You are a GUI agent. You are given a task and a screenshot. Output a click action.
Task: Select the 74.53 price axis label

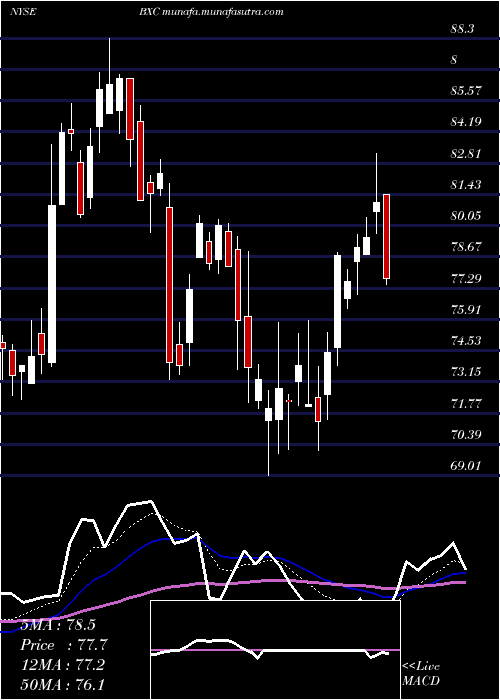click(x=466, y=341)
